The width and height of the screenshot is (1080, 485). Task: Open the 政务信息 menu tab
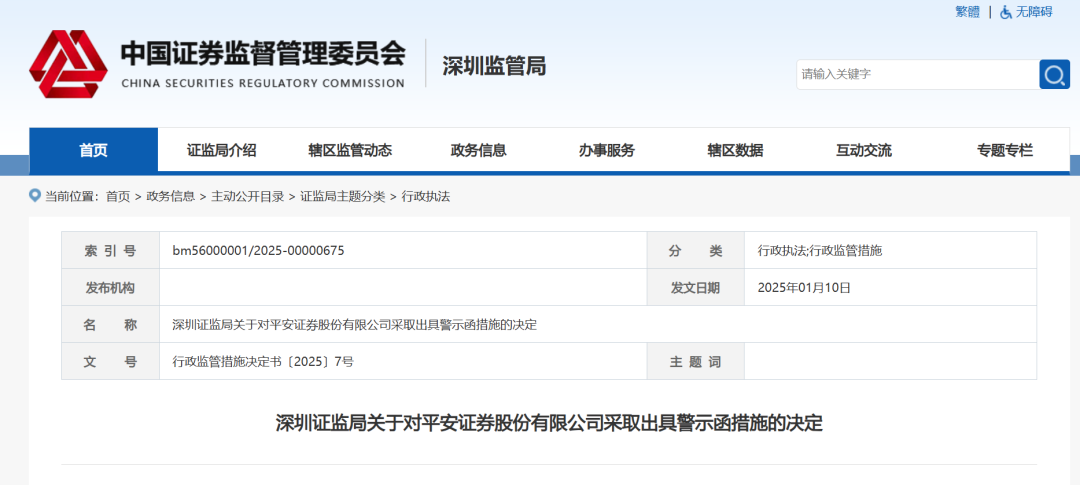point(479,150)
